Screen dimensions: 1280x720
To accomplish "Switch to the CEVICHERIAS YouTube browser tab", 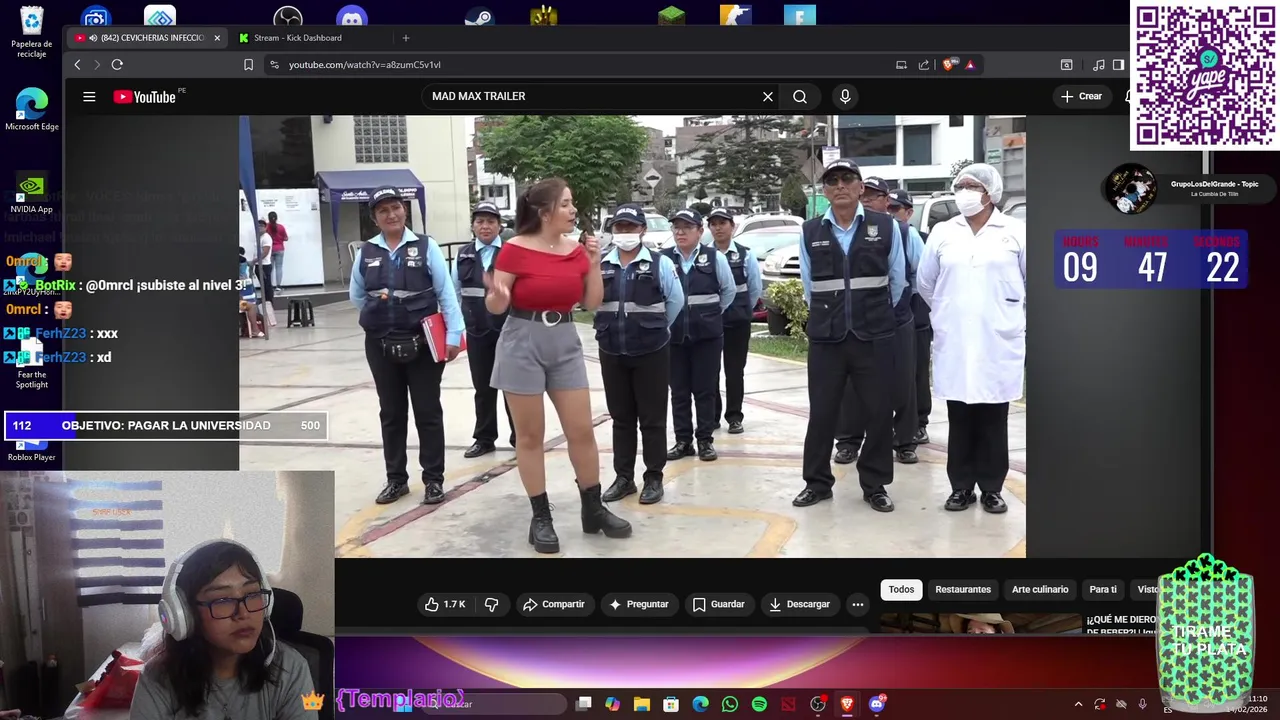I will click(147, 38).
